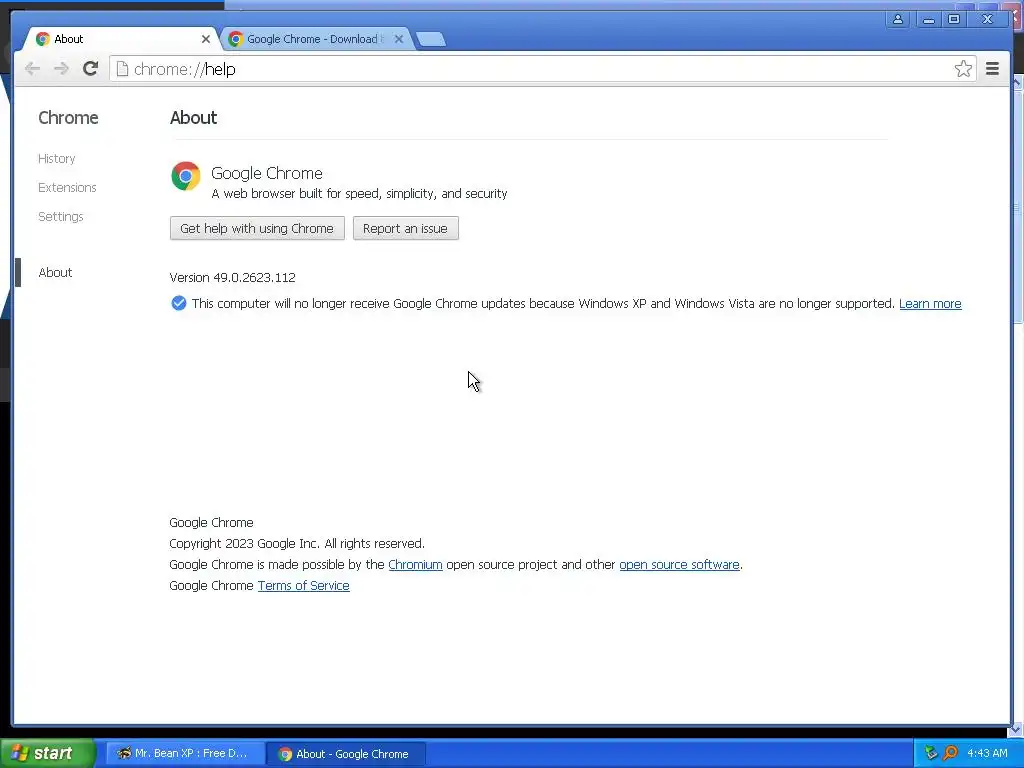The image size is (1024, 768).
Task: Bookmark this page with the star icon
Action: 963,69
